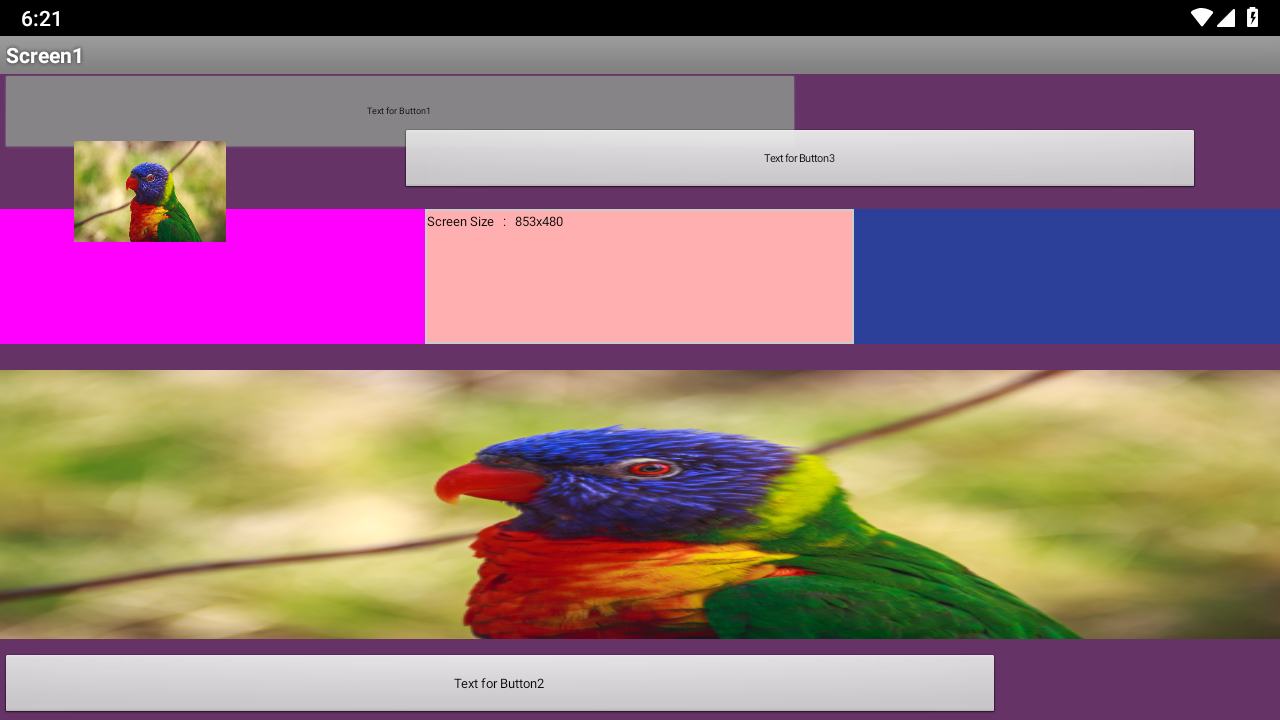This screenshot has height=720, width=1280.
Task: Tap the cellular signal strength icon
Action: point(1226,18)
